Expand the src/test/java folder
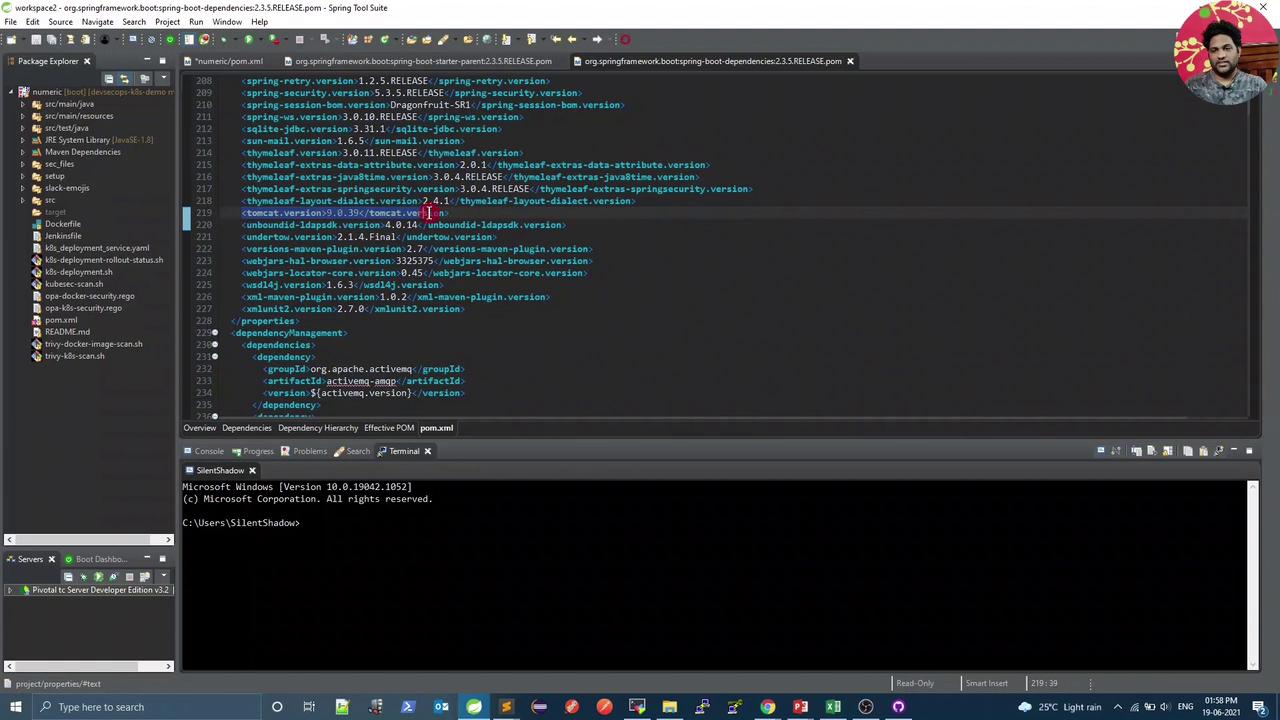The height and width of the screenshot is (720, 1280). pos(23,128)
